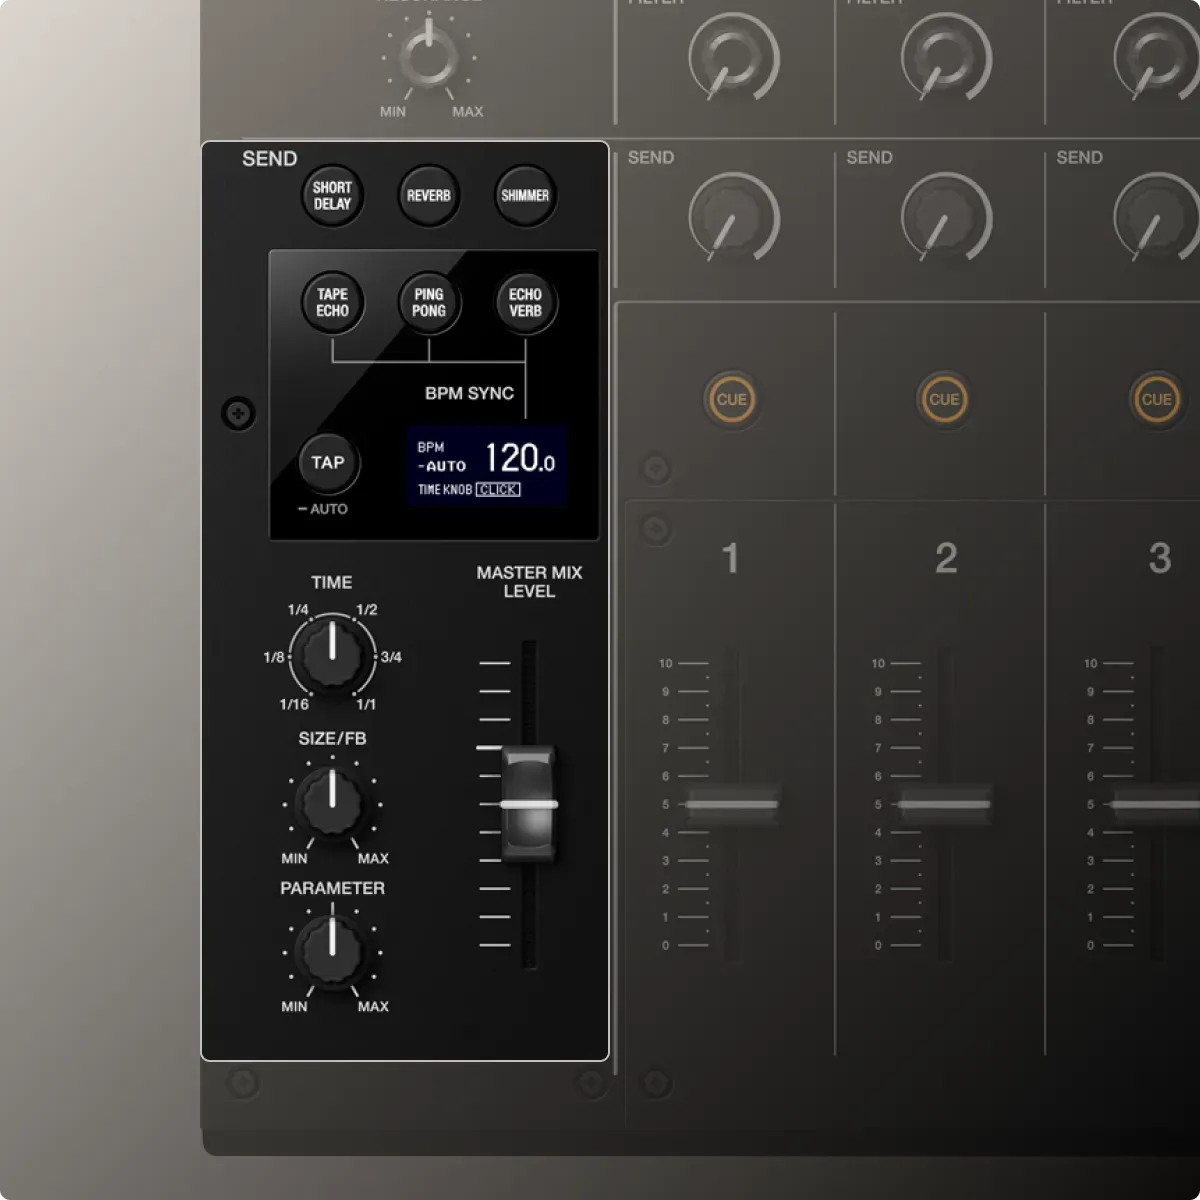Select the PING PONG effect

click(428, 302)
